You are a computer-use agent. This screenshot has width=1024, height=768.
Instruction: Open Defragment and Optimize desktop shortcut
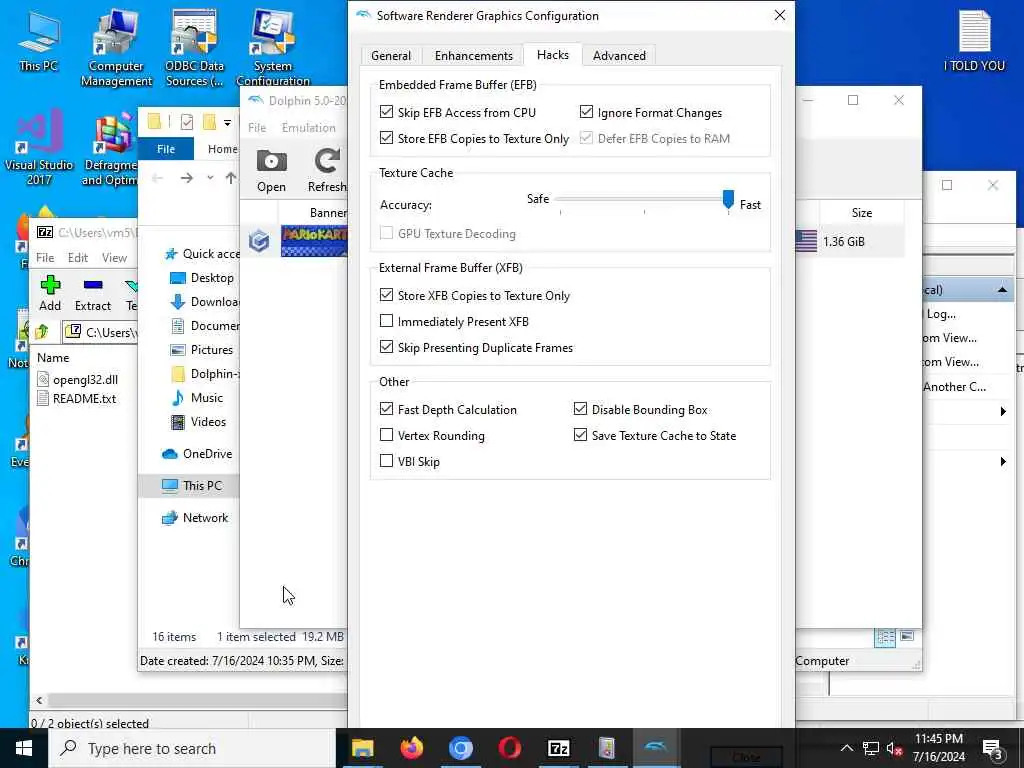[110, 149]
